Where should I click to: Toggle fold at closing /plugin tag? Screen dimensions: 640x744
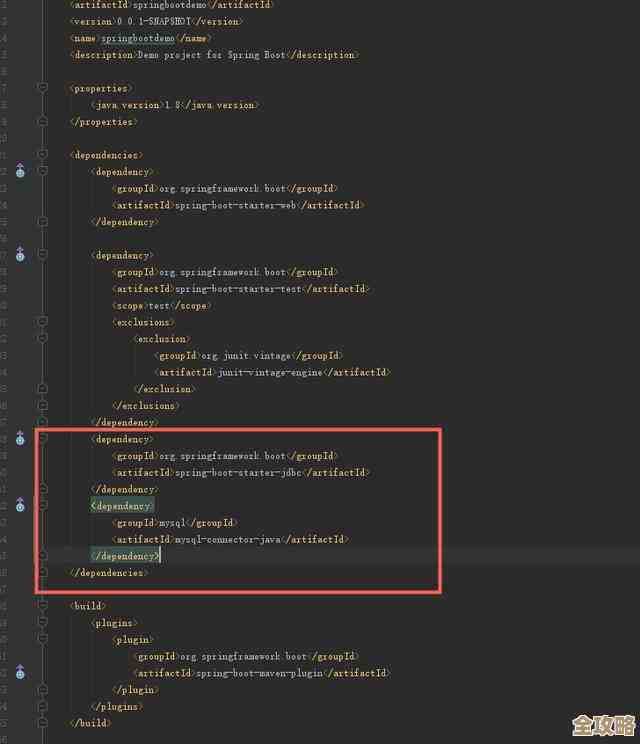point(43,689)
